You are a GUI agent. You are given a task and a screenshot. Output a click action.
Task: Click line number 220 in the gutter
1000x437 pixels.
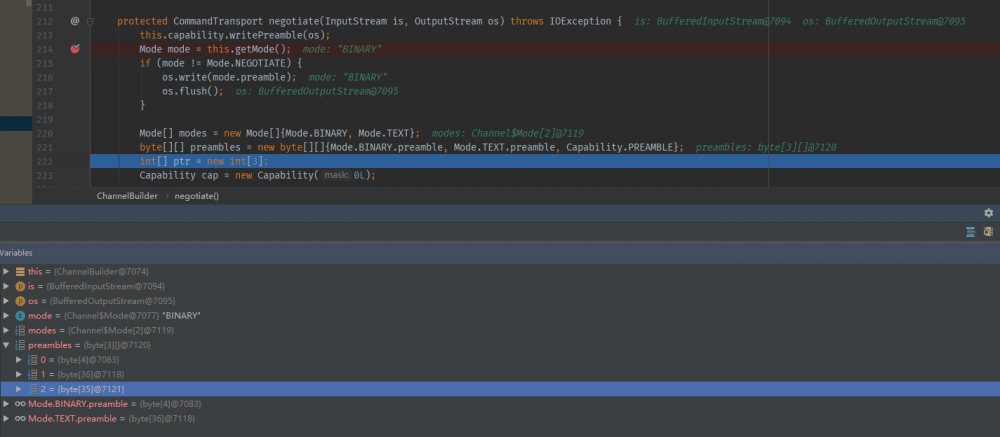[x=43, y=133]
